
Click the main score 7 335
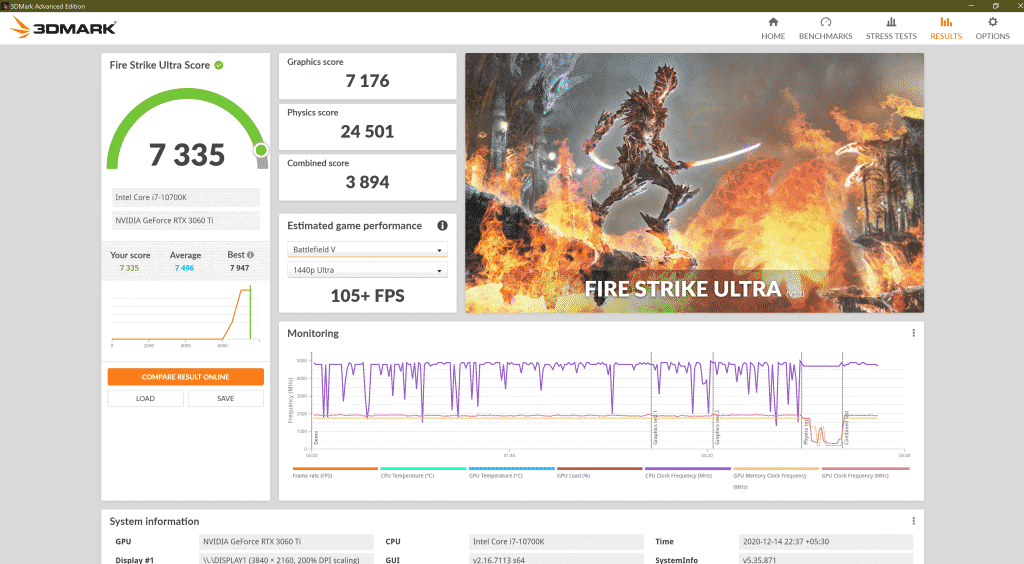coord(187,155)
